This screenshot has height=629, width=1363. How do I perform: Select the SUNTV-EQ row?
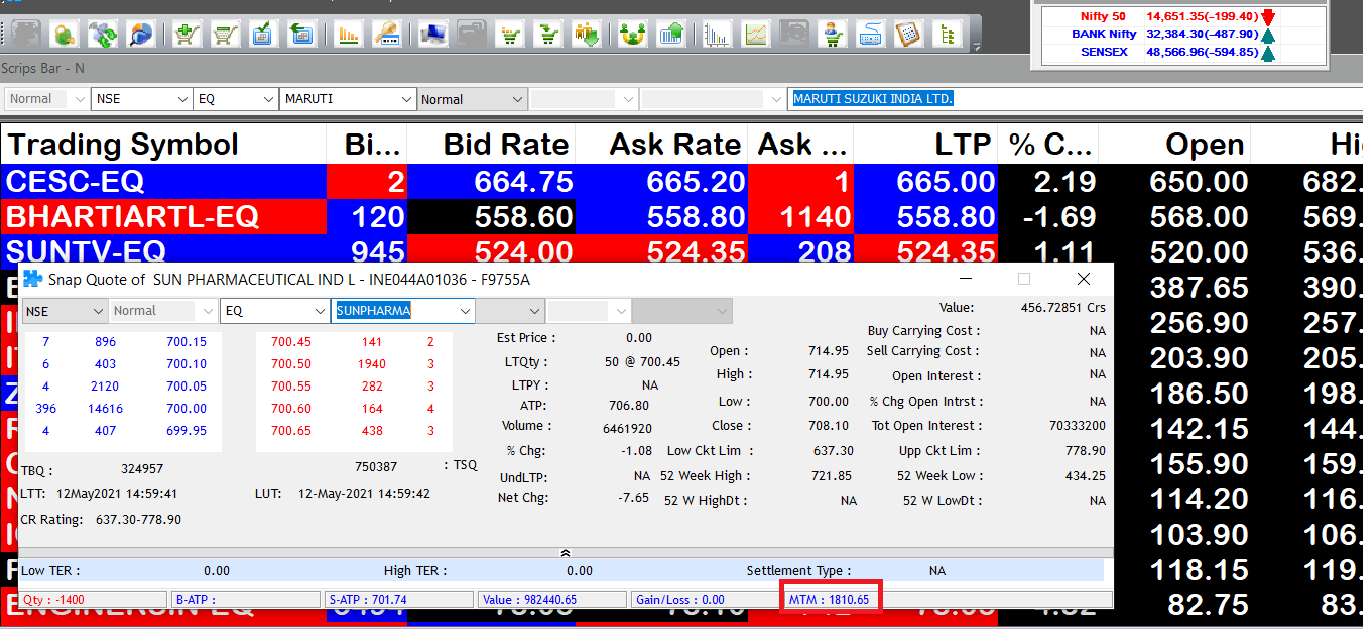681,249
